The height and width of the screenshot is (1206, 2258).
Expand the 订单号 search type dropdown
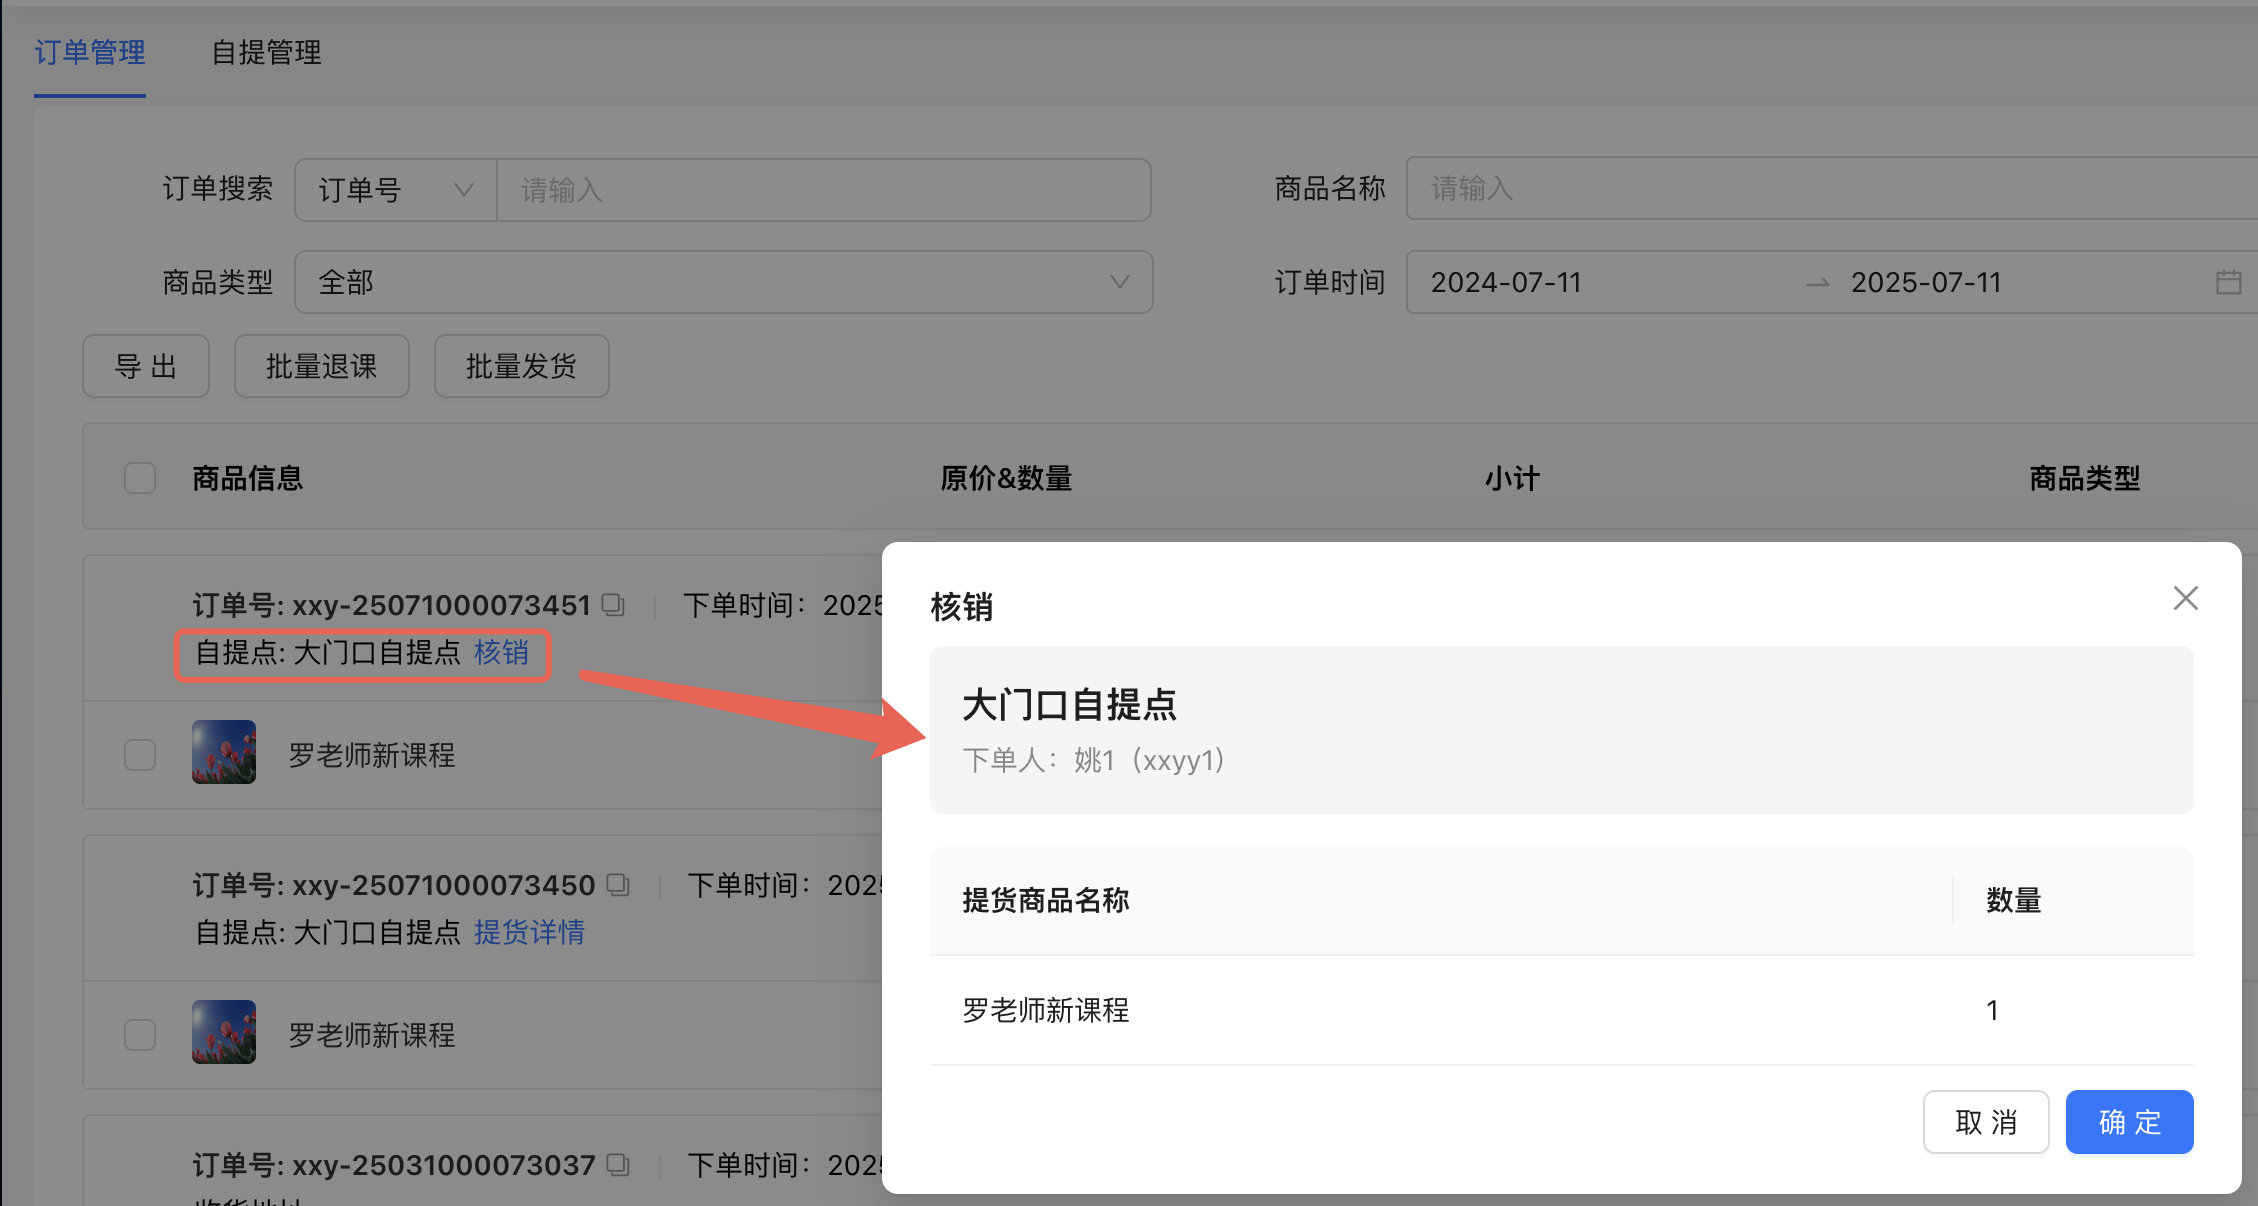tap(396, 190)
